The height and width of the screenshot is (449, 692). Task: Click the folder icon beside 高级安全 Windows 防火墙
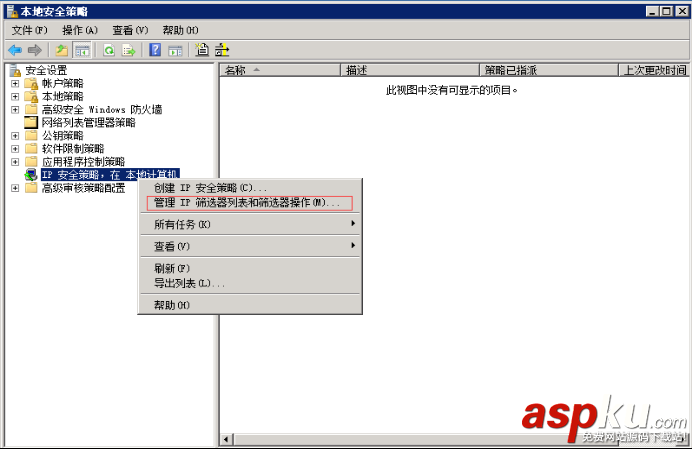tap(31, 109)
